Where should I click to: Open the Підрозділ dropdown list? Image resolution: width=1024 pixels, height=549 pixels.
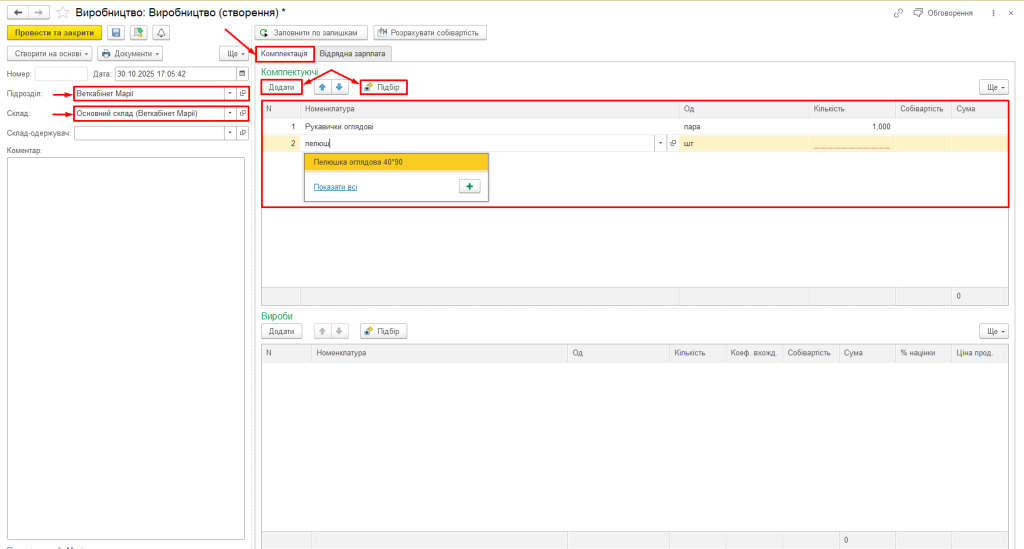[229, 94]
